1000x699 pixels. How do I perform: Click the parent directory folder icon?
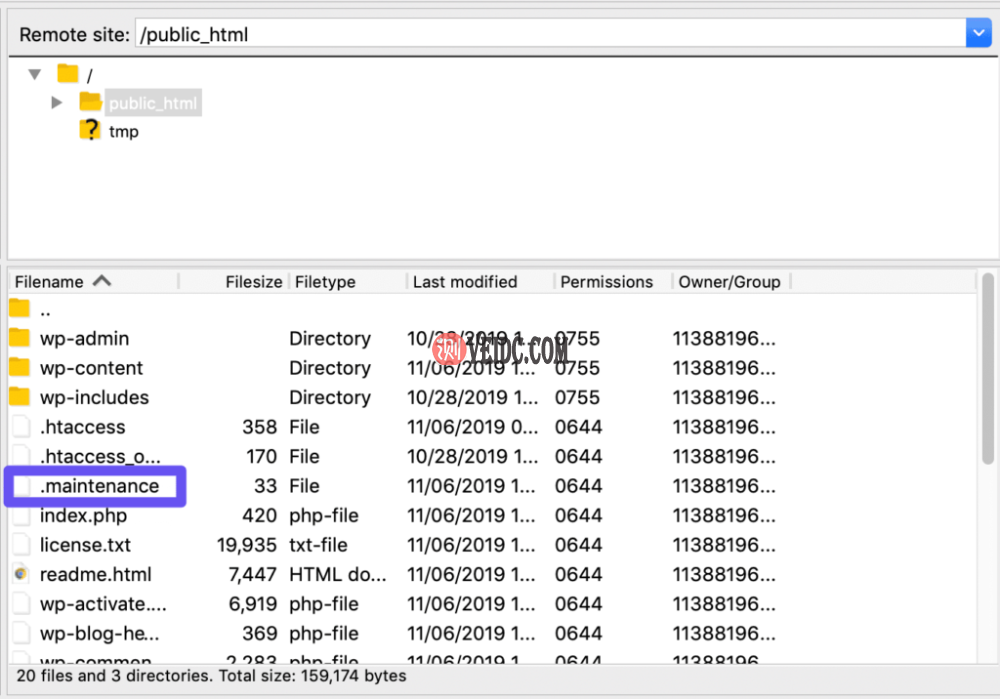click(18, 309)
